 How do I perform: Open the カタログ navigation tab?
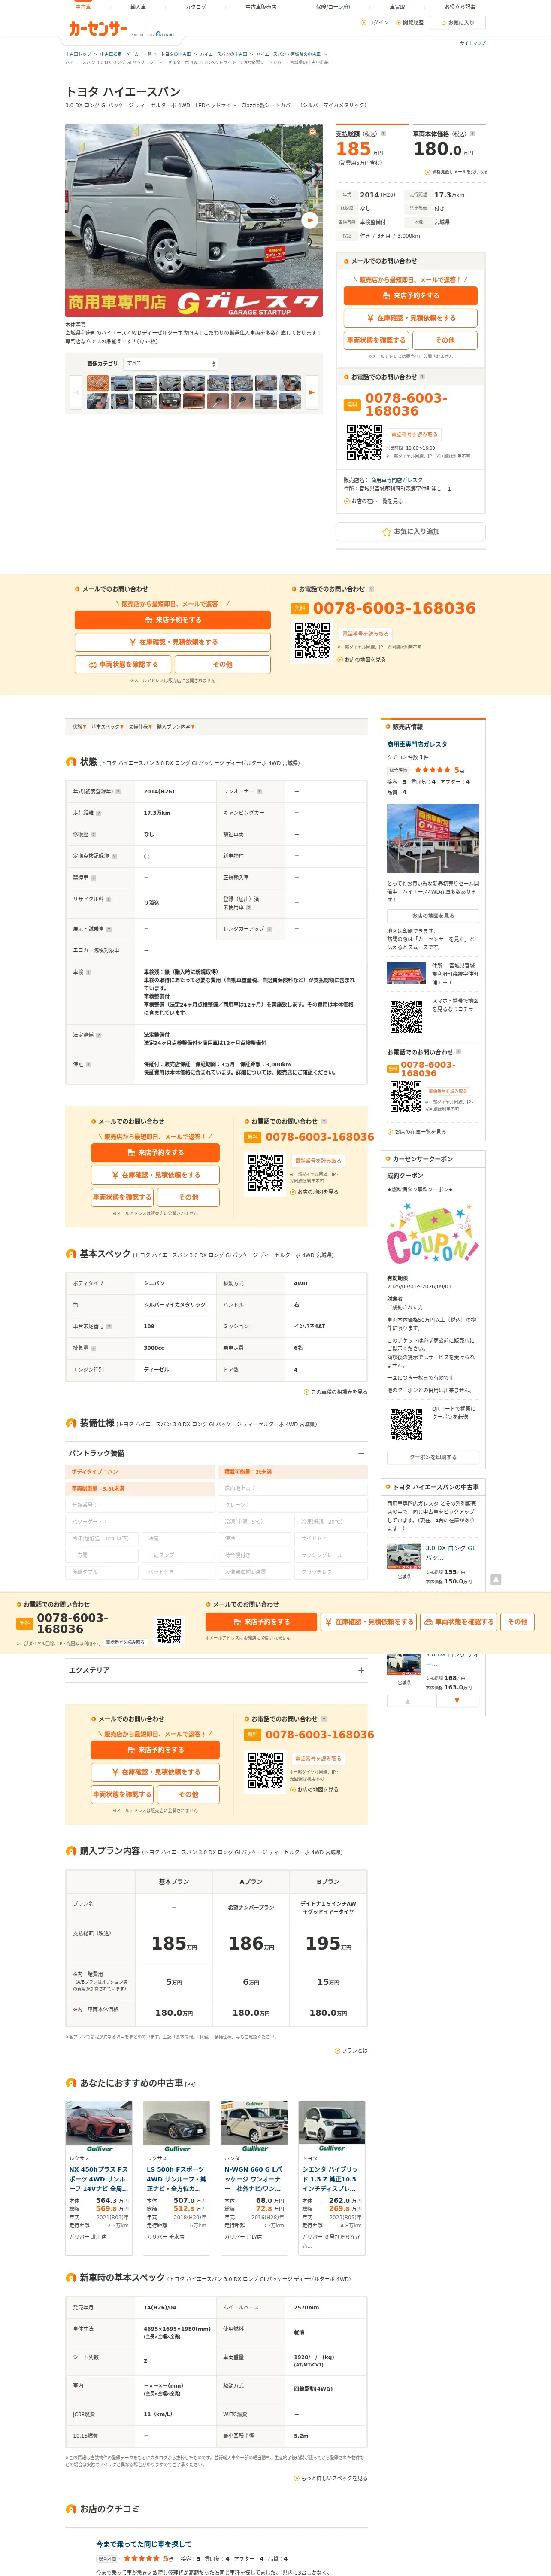pyautogui.click(x=196, y=7)
